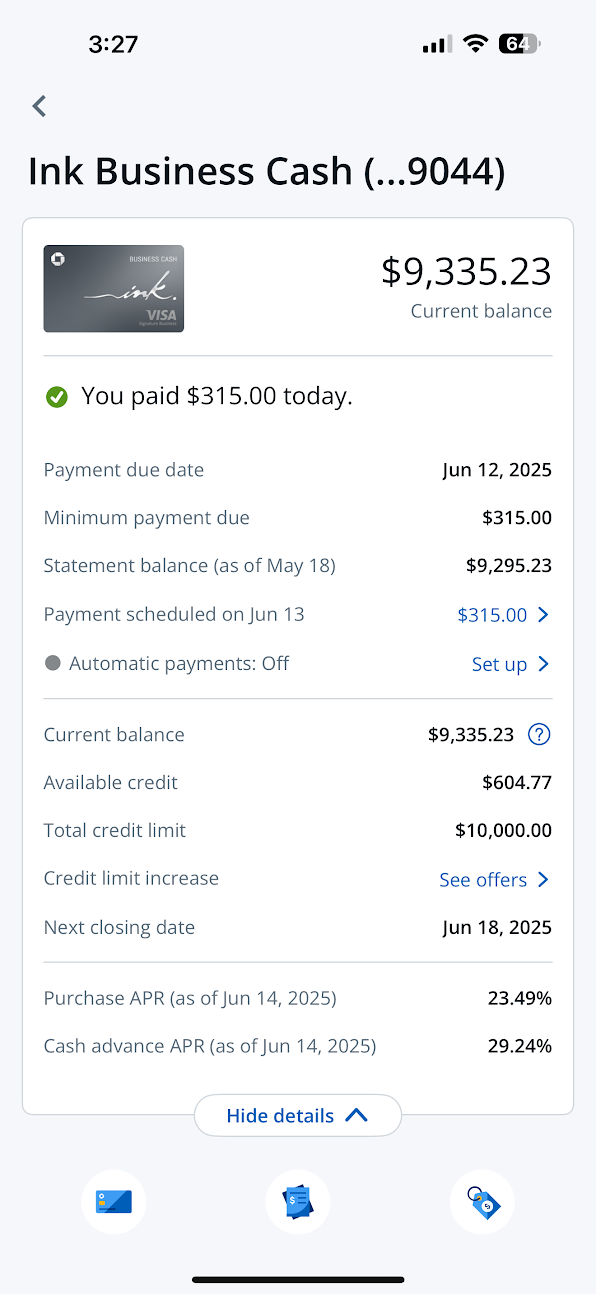This screenshot has width=596, height=1294.
Task: Expand the scheduled payment details chevron
Action: pos(543,614)
